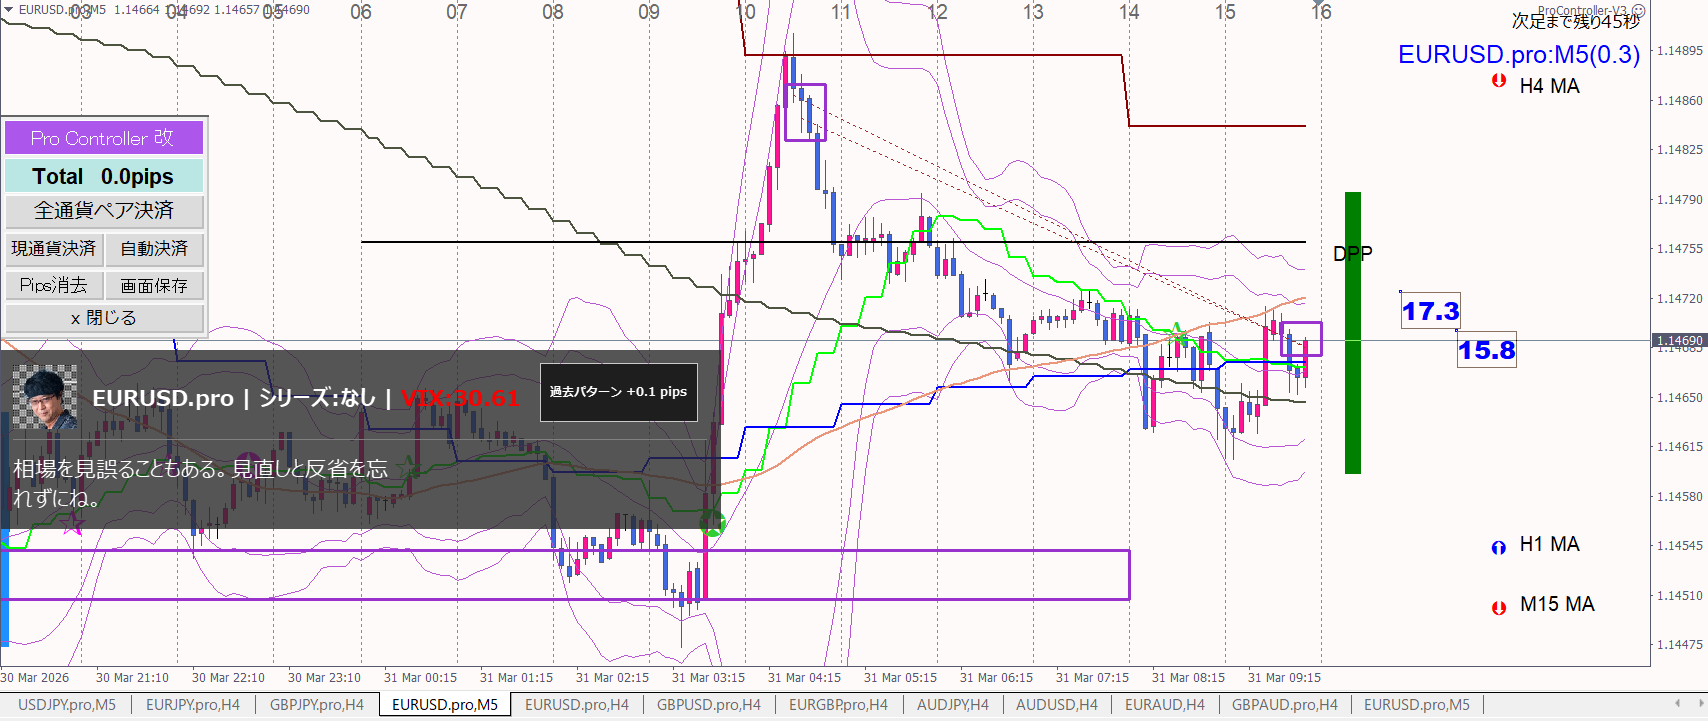Click the red M15 MA down-arrow icon
This screenshot has width=1708, height=721.
(1498, 607)
